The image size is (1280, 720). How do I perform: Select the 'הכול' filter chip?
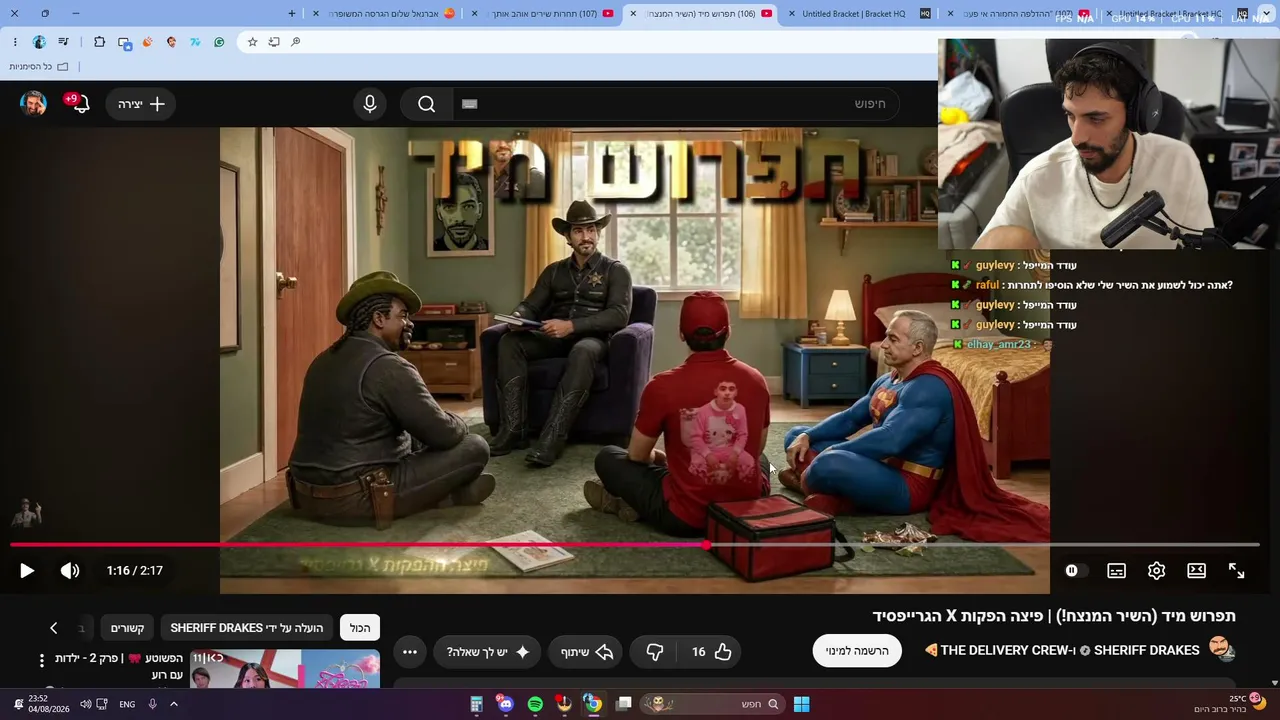click(360, 628)
